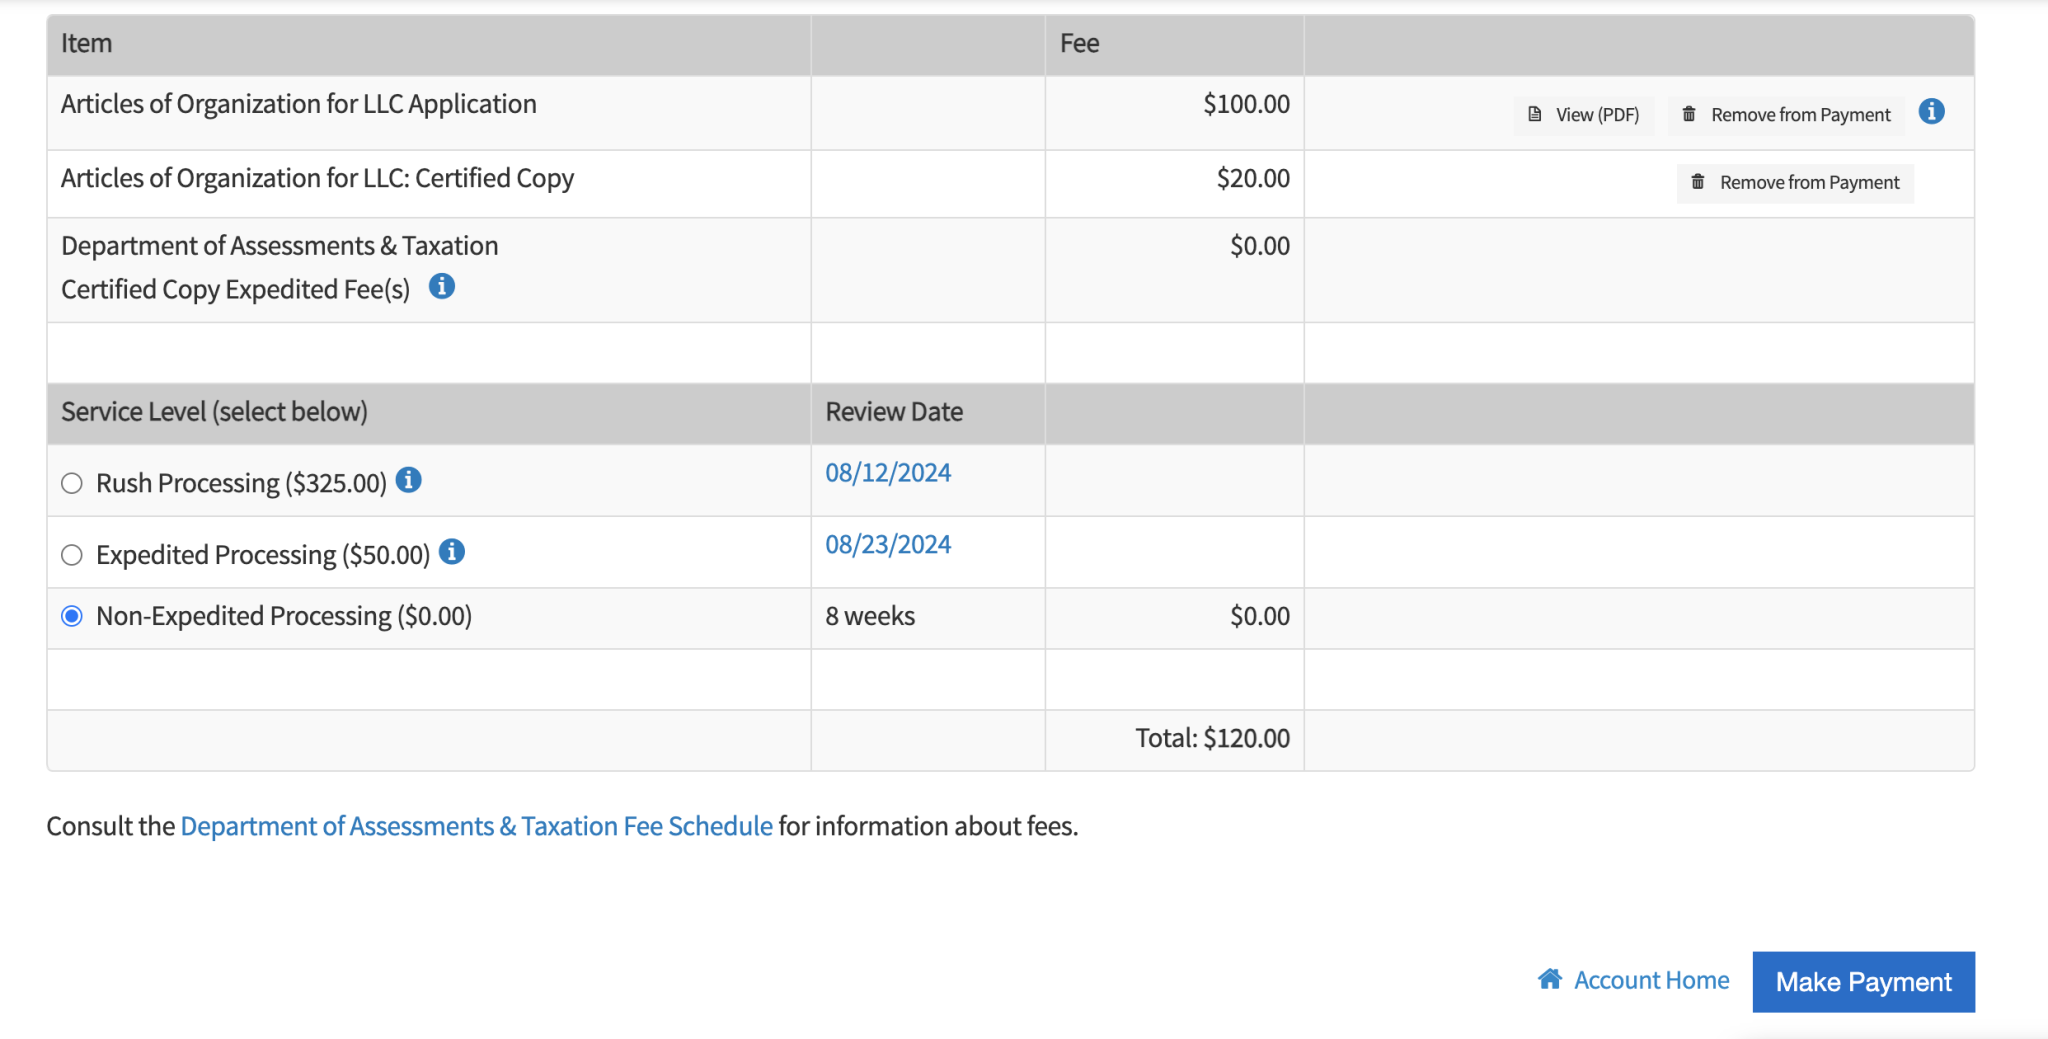The height and width of the screenshot is (1039, 2048).
Task: Remove Certified Copy from payment
Action: (x=1796, y=183)
